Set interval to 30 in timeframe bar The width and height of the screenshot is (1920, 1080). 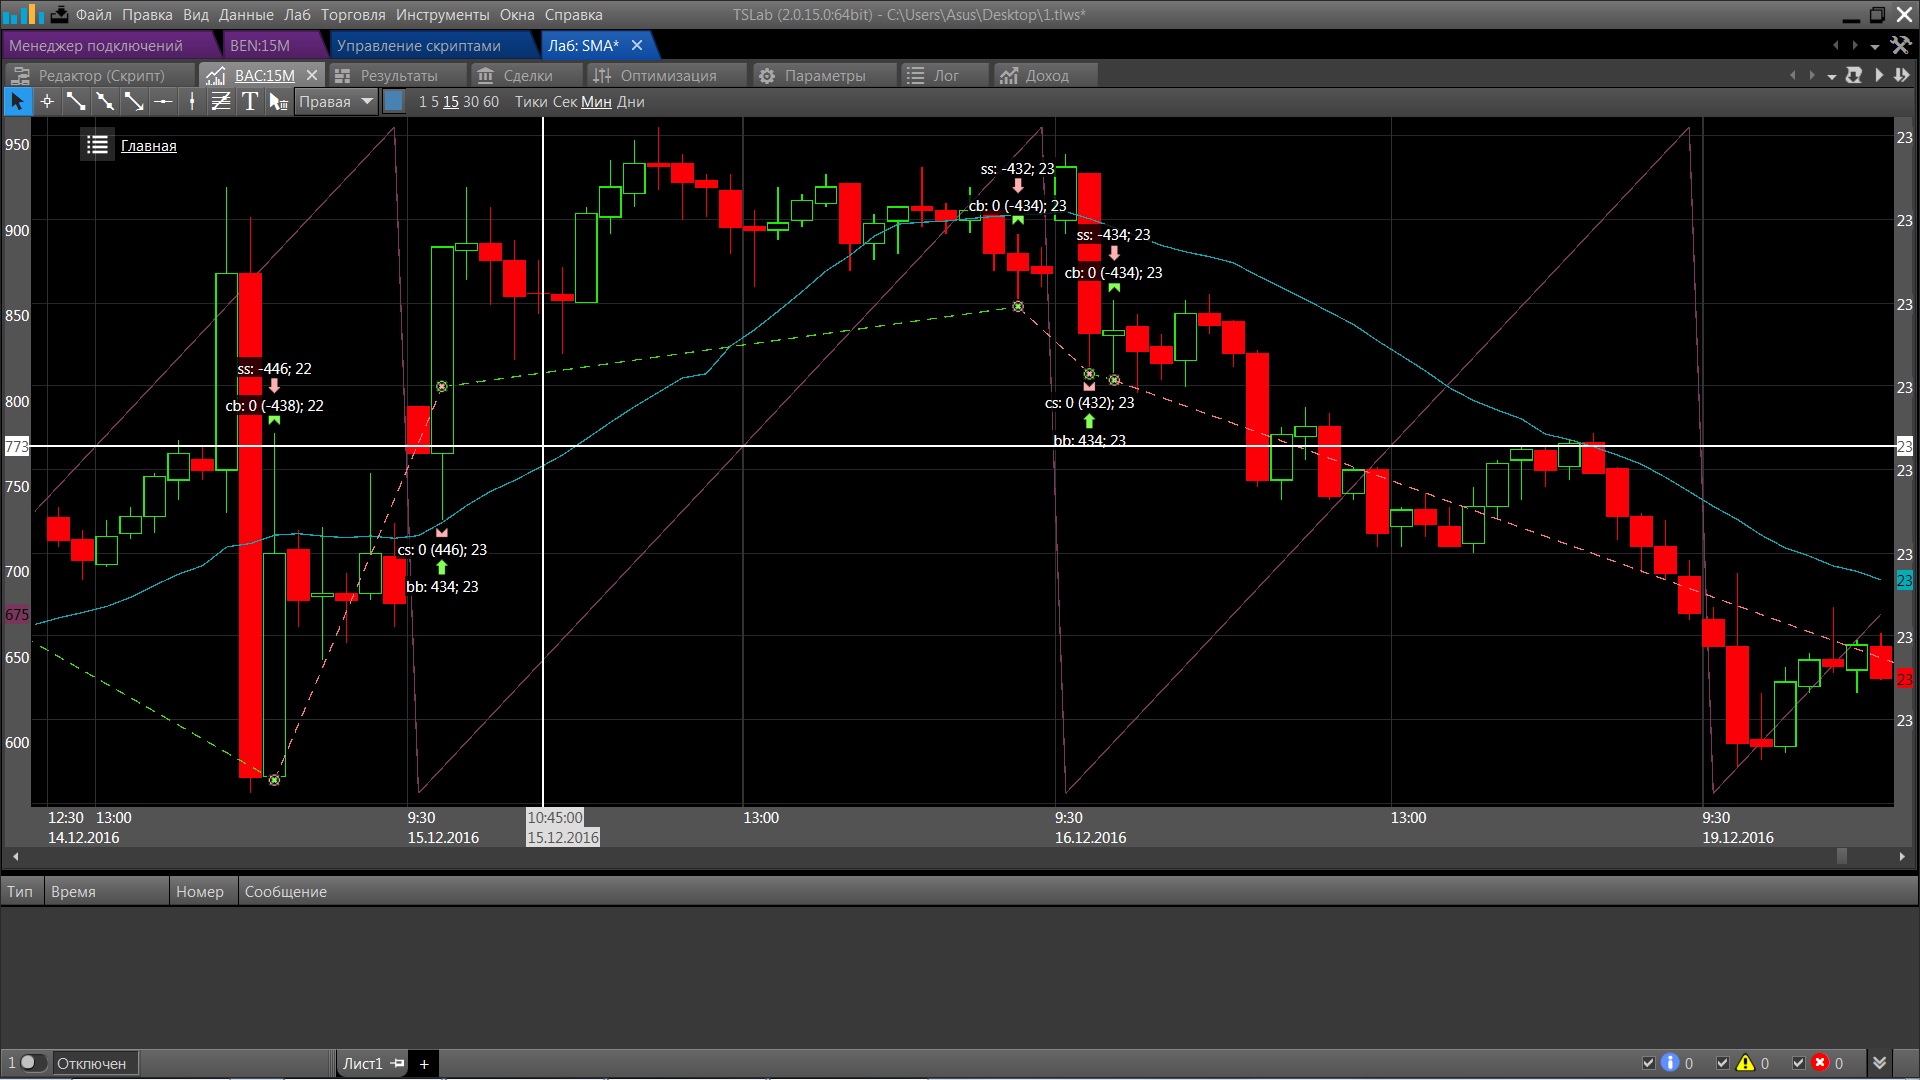pos(470,102)
